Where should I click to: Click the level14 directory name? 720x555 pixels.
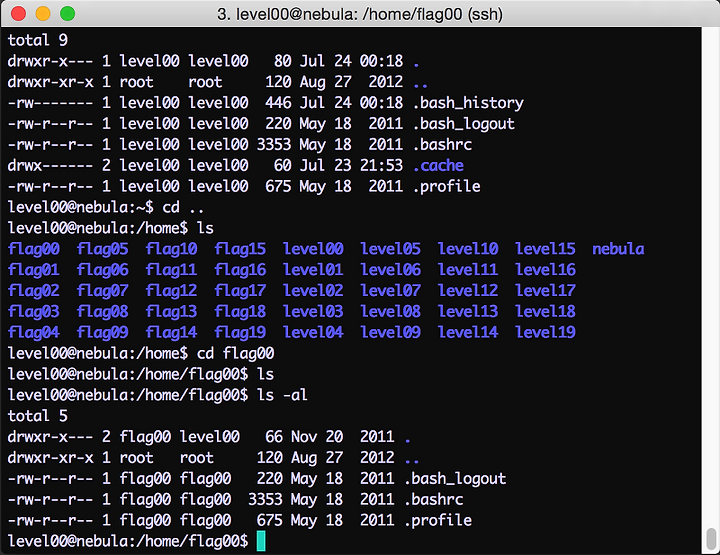pyautogui.click(x=468, y=332)
